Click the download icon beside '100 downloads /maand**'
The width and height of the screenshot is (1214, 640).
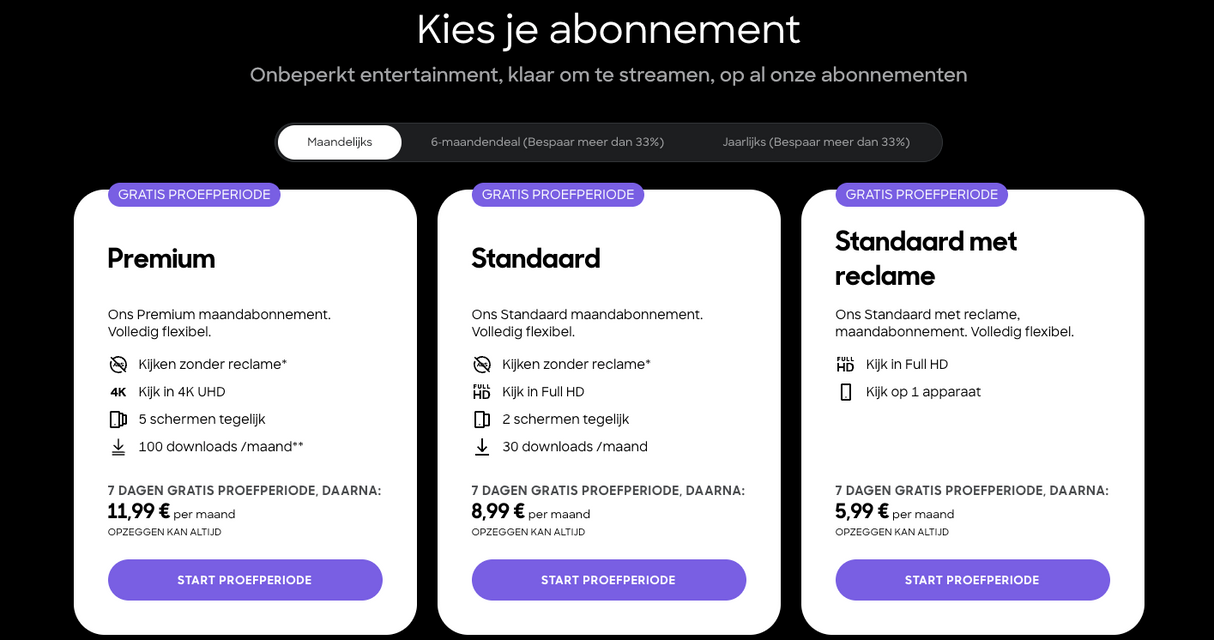click(x=117, y=446)
